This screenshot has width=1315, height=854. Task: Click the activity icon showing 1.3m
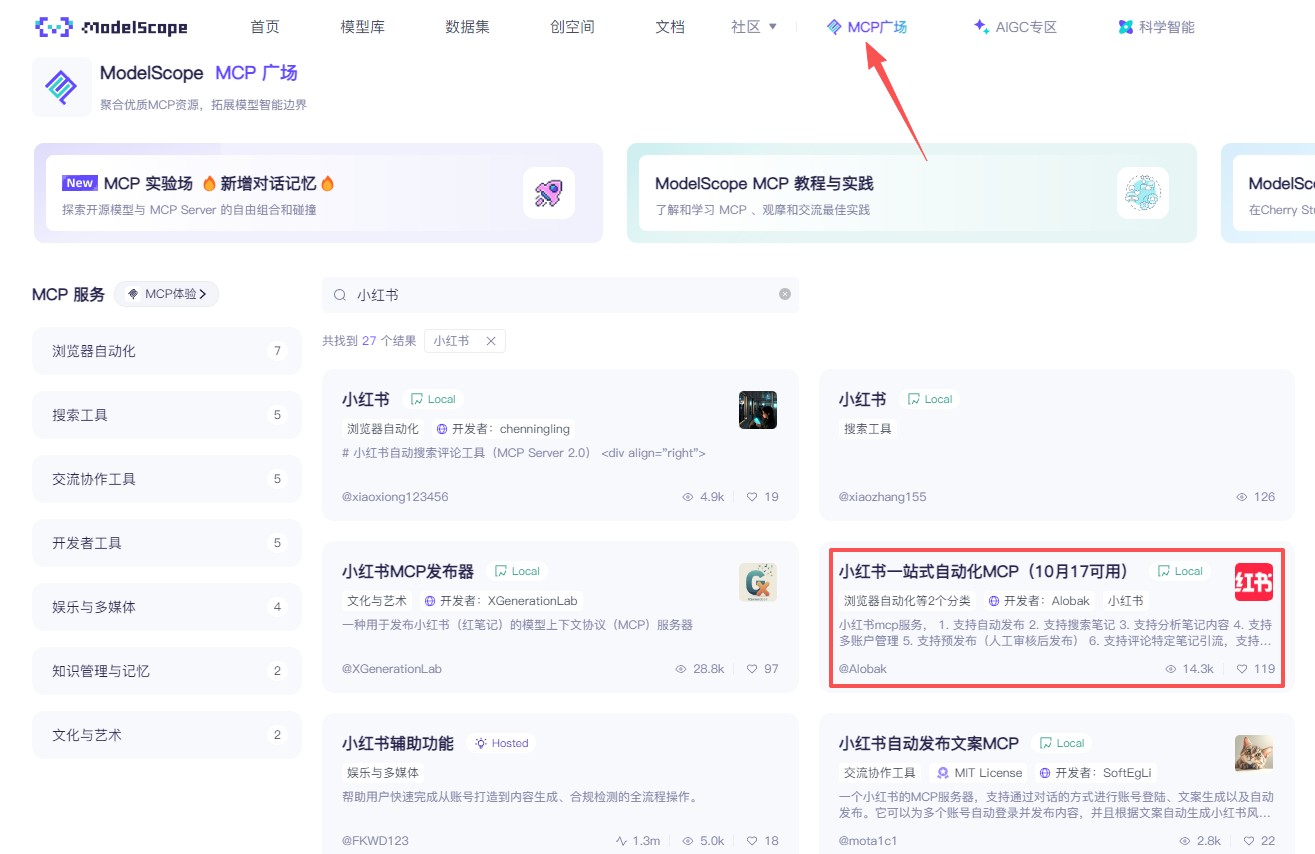[622, 841]
